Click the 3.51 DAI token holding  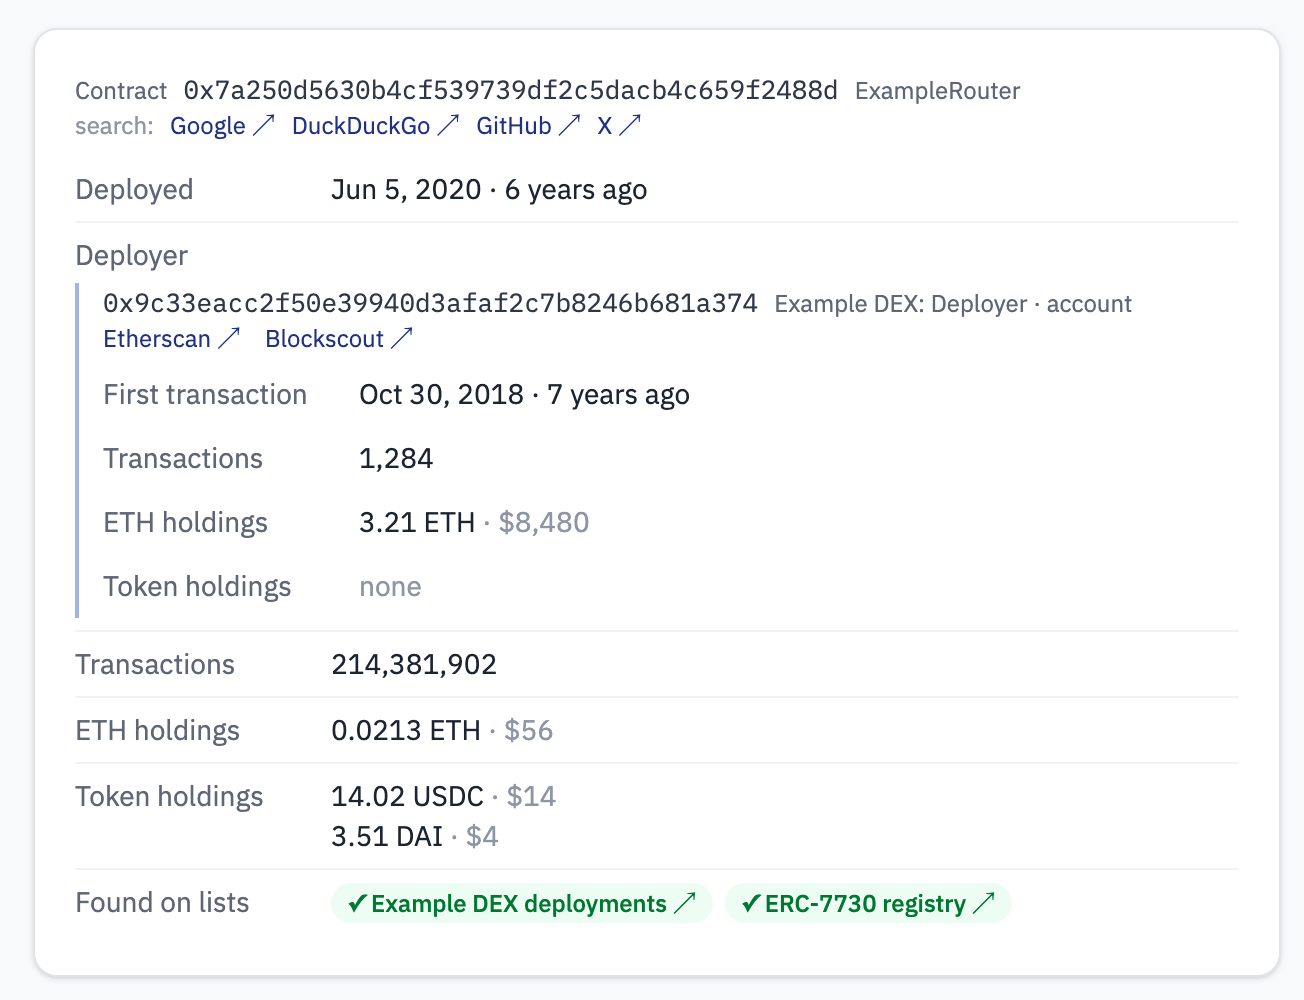coord(387,837)
